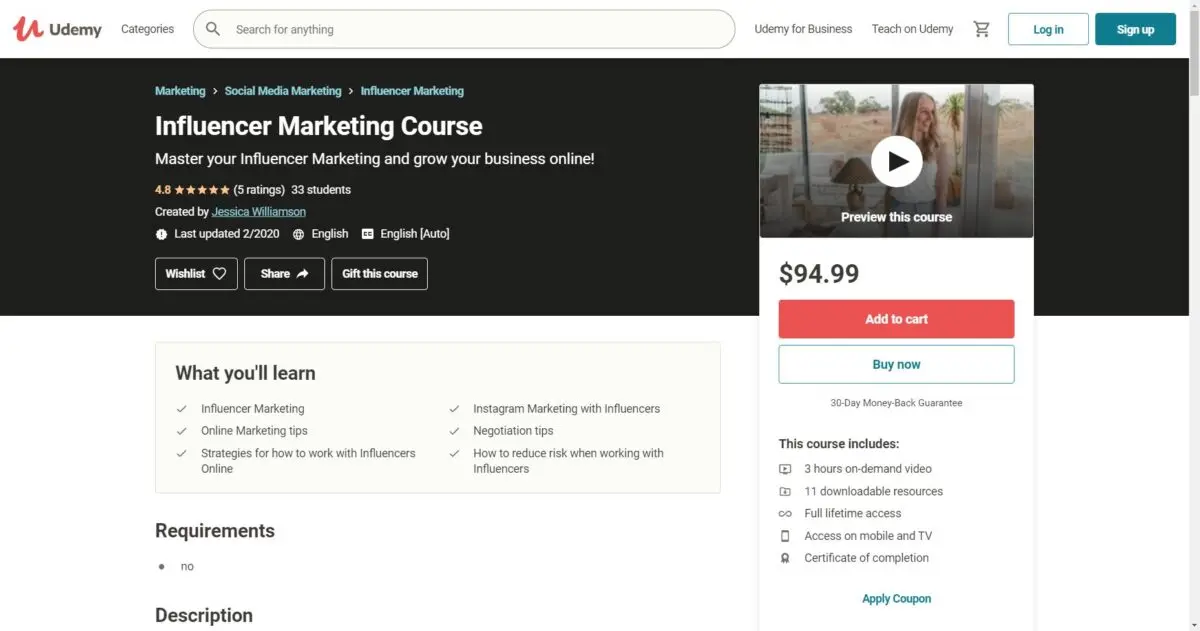This screenshot has width=1200, height=631.
Task: Click the Udemy logo
Action: (57, 29)
